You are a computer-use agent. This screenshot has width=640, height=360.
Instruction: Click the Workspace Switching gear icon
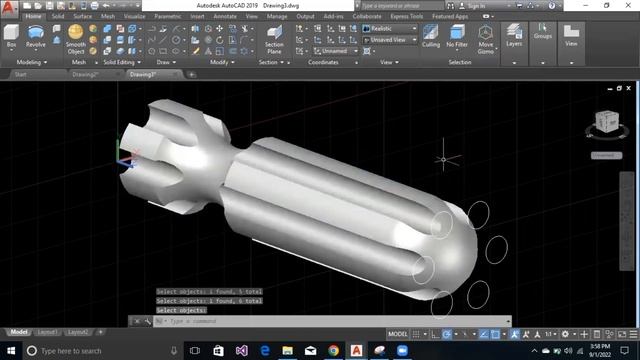click(x=565, y=334)
